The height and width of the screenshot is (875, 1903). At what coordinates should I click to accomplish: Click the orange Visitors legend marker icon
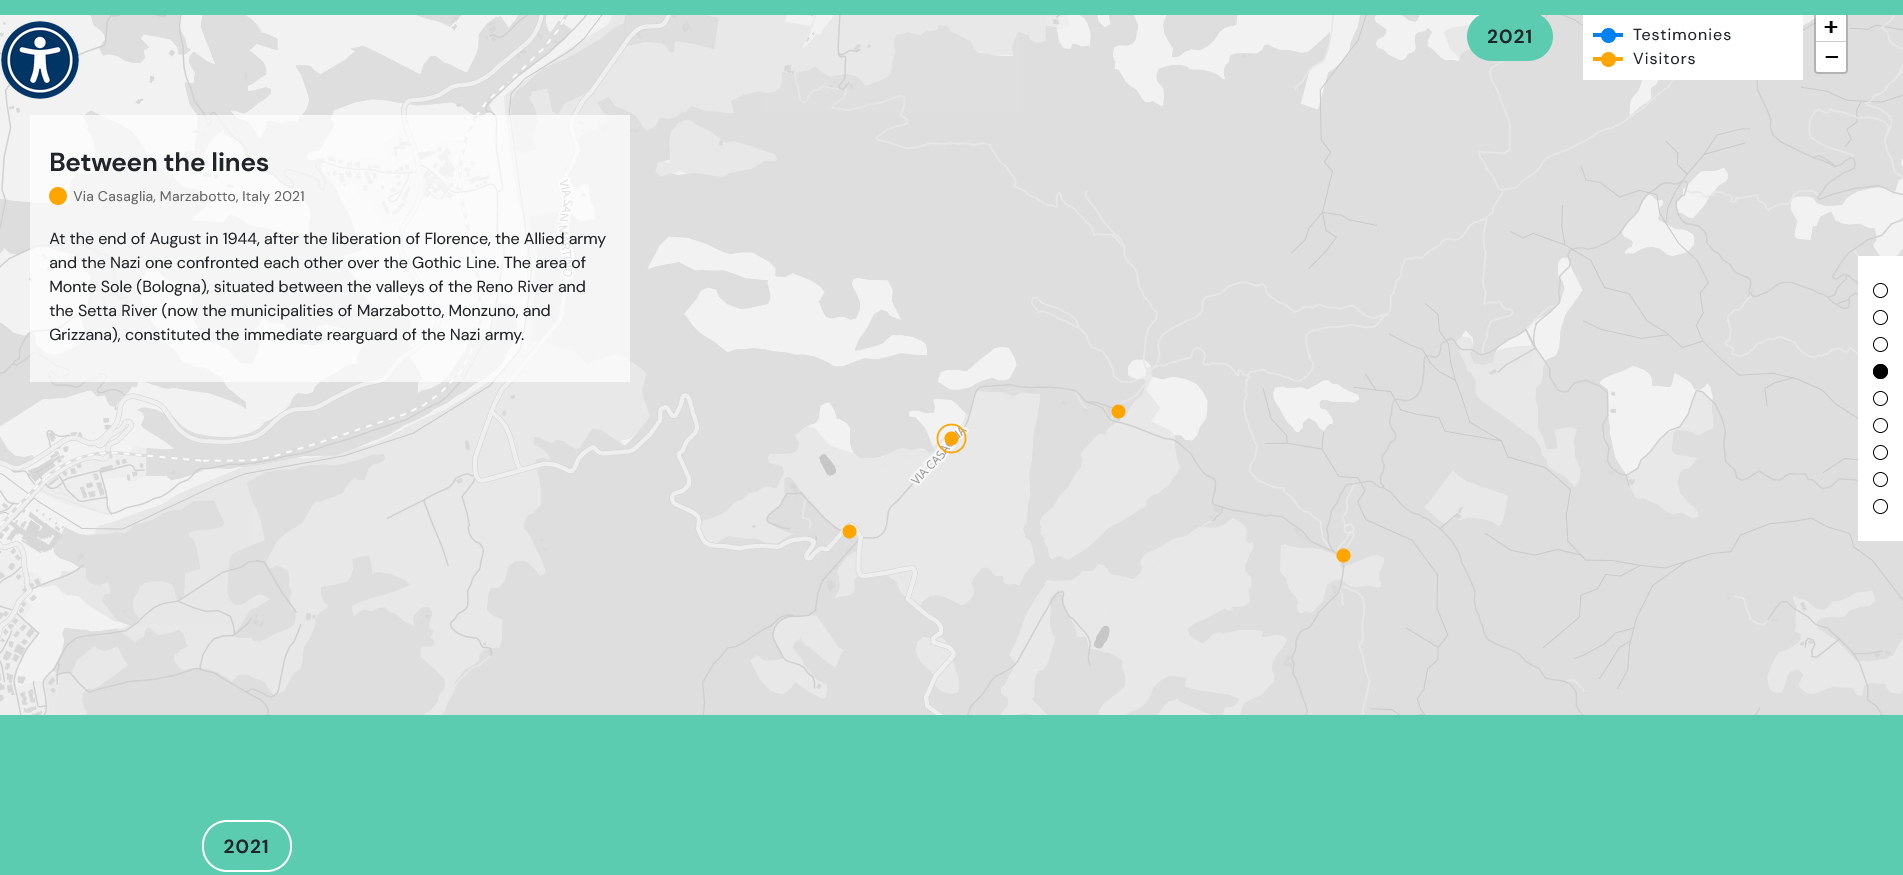pos(1607,59)
